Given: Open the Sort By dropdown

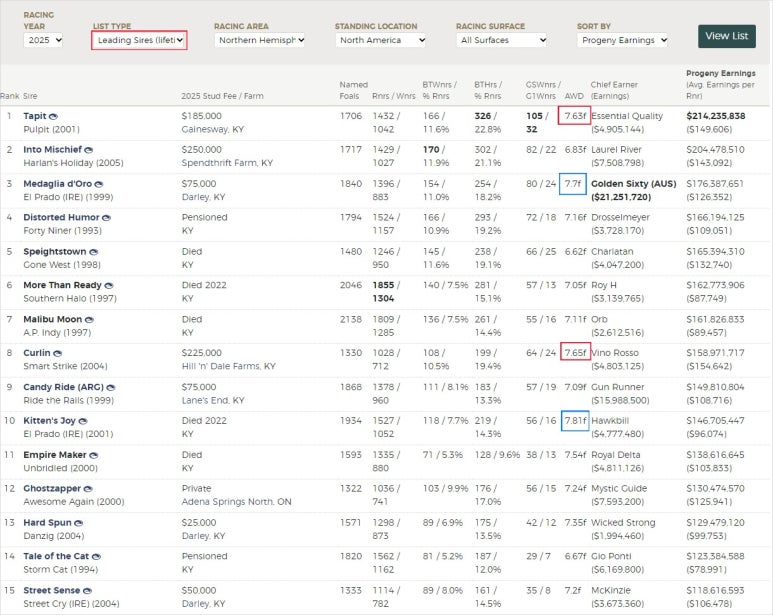Looking at the screenshot, I should click(x=623, y=40).
